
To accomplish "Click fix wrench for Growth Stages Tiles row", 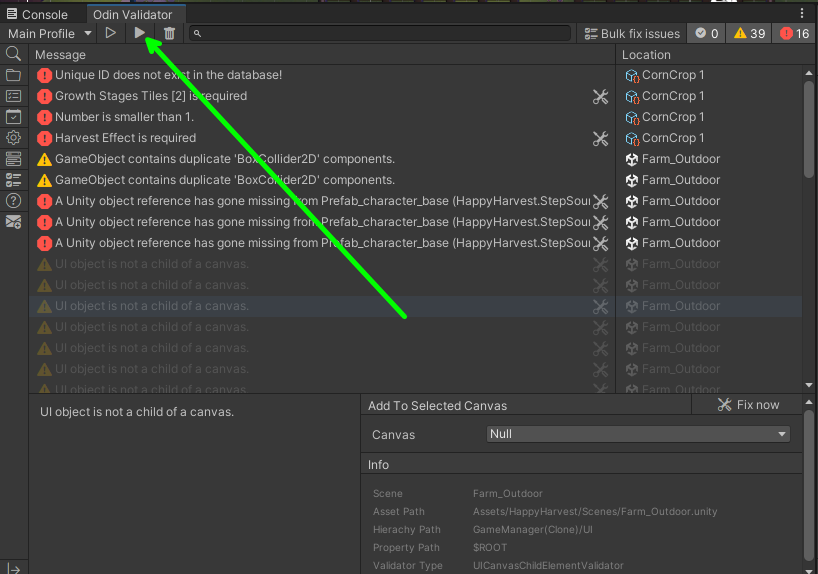I will [x=600, y=96].
